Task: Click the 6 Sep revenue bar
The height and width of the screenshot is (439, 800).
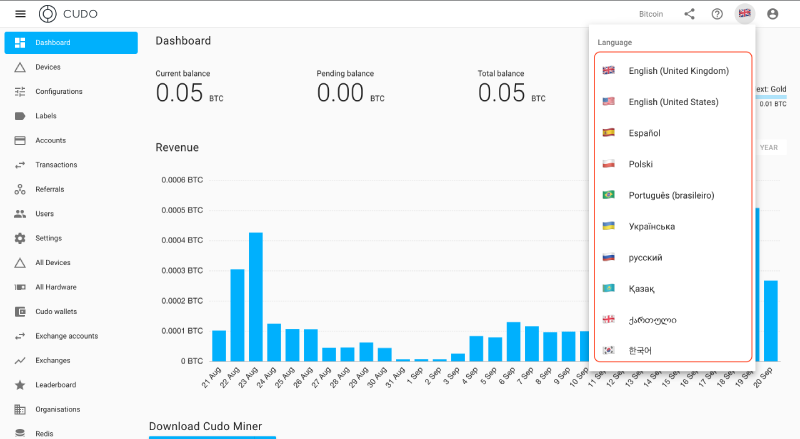Action: pos(513,342)
